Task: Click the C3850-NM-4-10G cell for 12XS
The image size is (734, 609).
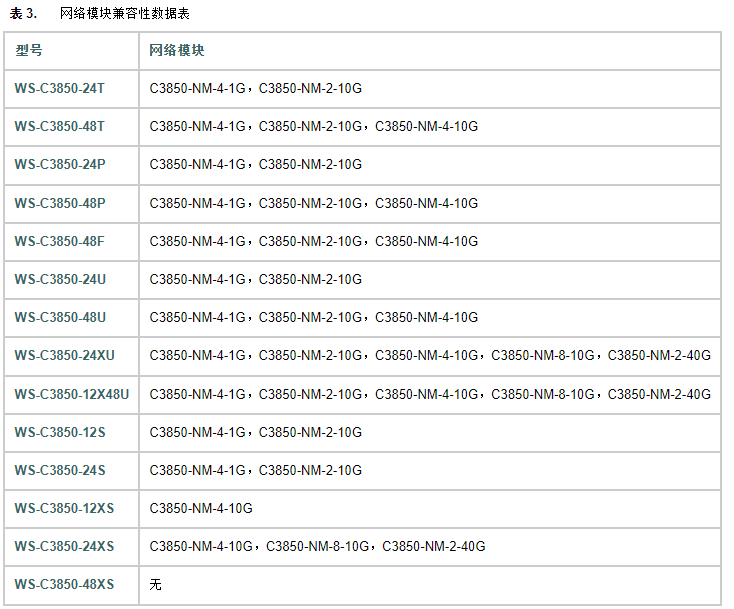Action: 201,508
